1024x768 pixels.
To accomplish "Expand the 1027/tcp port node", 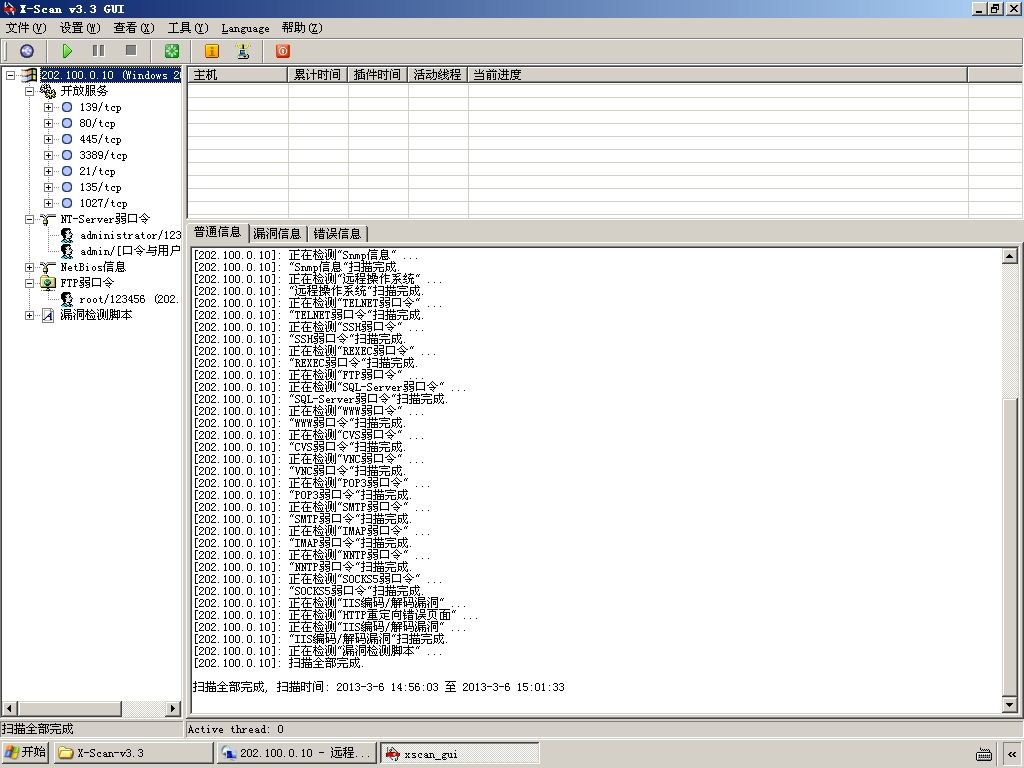I will (x=48, y=203).
